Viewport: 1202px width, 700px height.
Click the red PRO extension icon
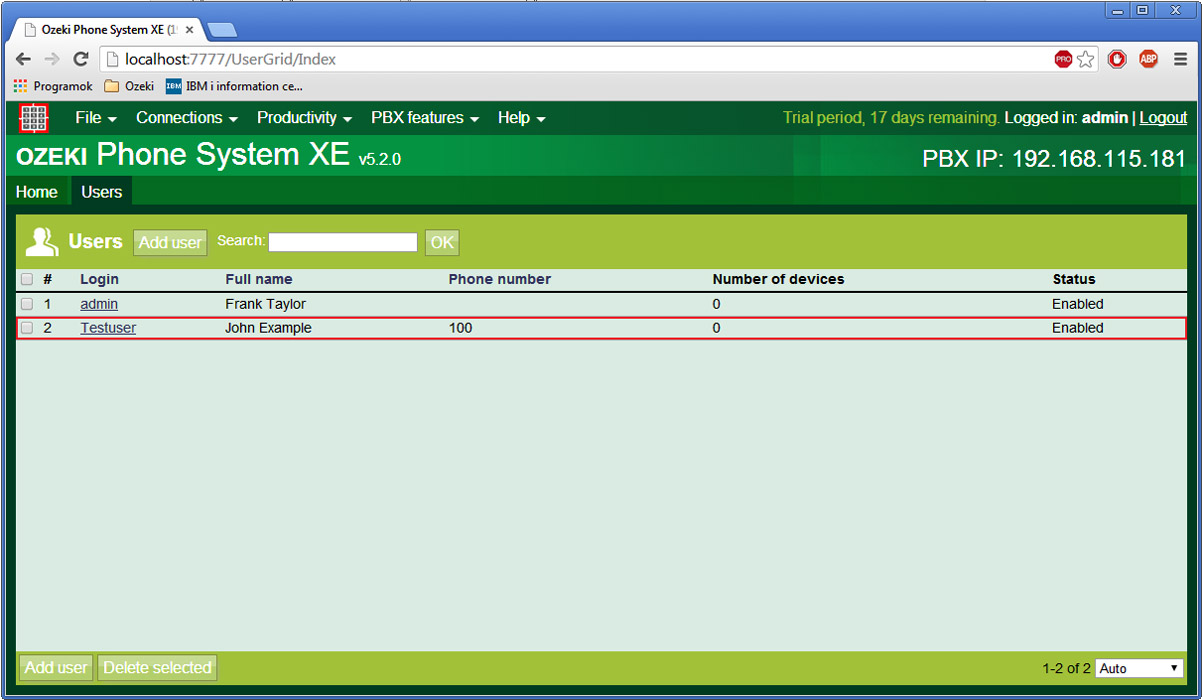coord(1063,59)
